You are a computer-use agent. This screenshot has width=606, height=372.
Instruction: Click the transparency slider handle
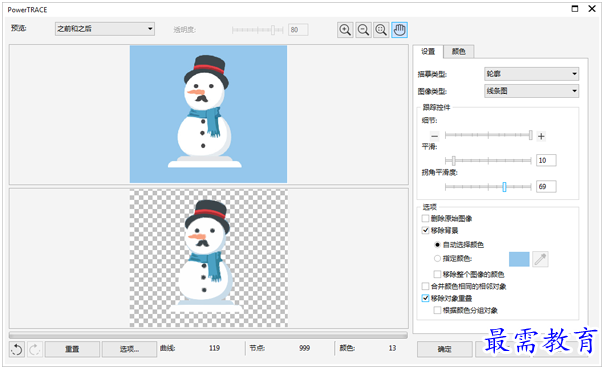273,30
